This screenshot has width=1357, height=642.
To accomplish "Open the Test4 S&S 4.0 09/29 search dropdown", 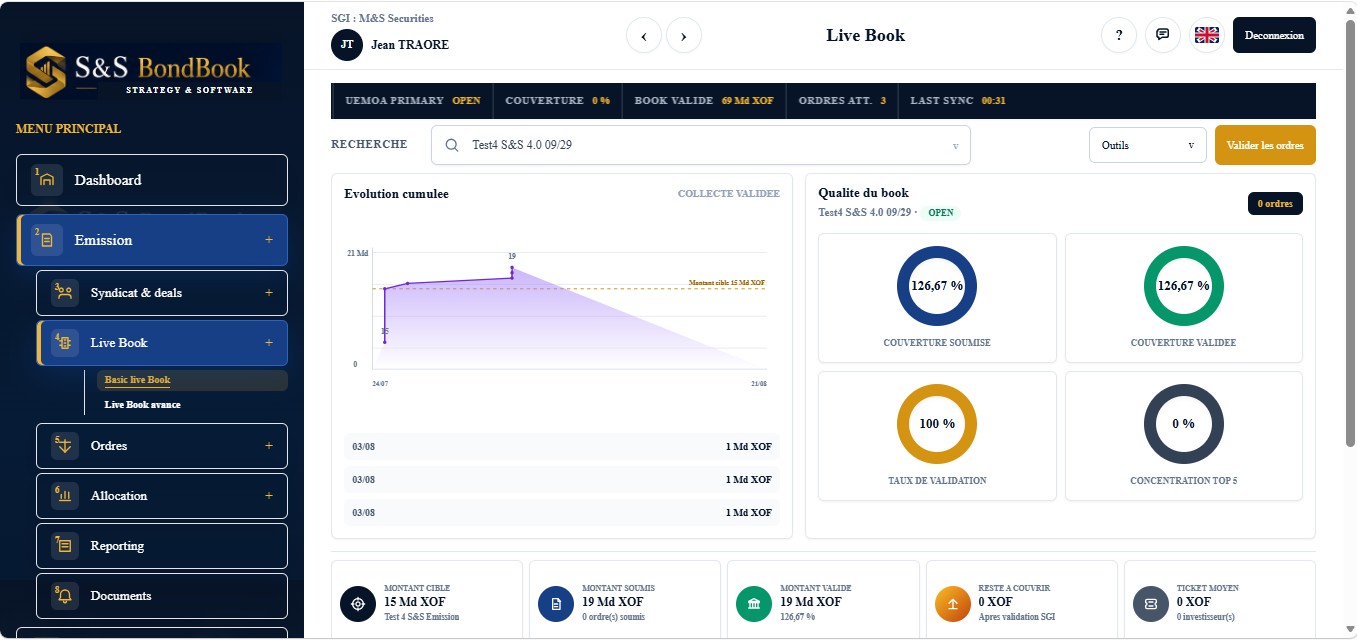I will (x=701, y=145).
